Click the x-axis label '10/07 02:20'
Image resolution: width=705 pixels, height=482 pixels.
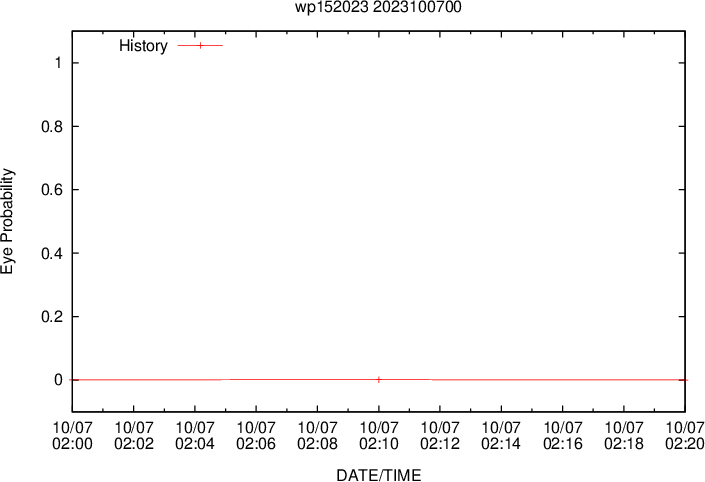click(685, 435)
